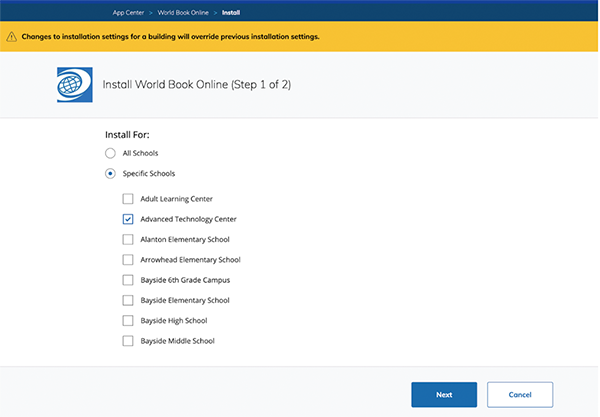Check the Bayside Elementary School checkbox
600x417 pixels.
click(128, 300)
